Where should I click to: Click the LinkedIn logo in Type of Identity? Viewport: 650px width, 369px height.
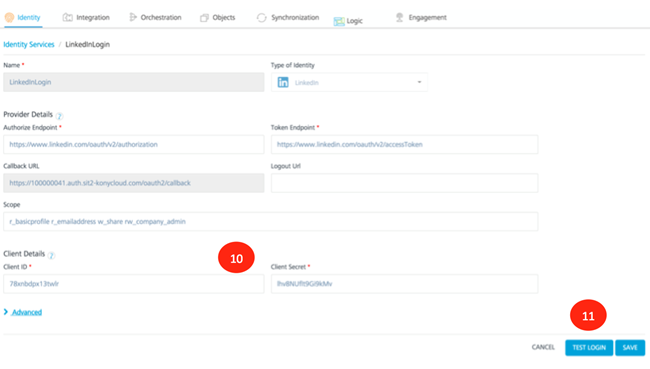point(283,83)
